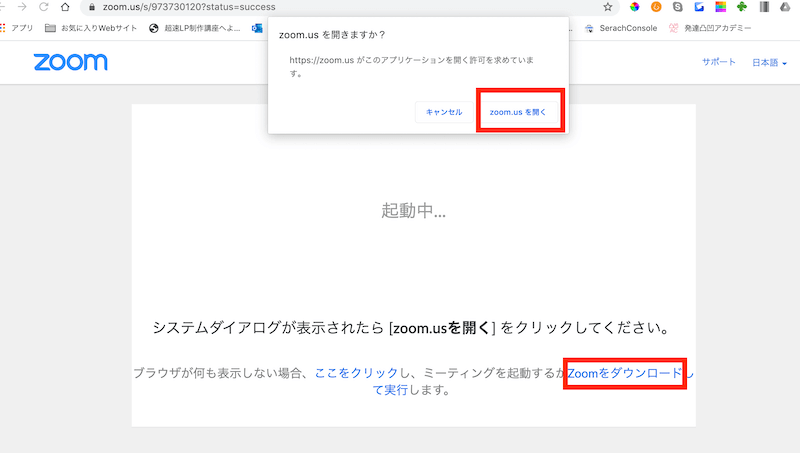Open the colorful wheel extension icon
This screenshot has width=800, height=453.
634,7
